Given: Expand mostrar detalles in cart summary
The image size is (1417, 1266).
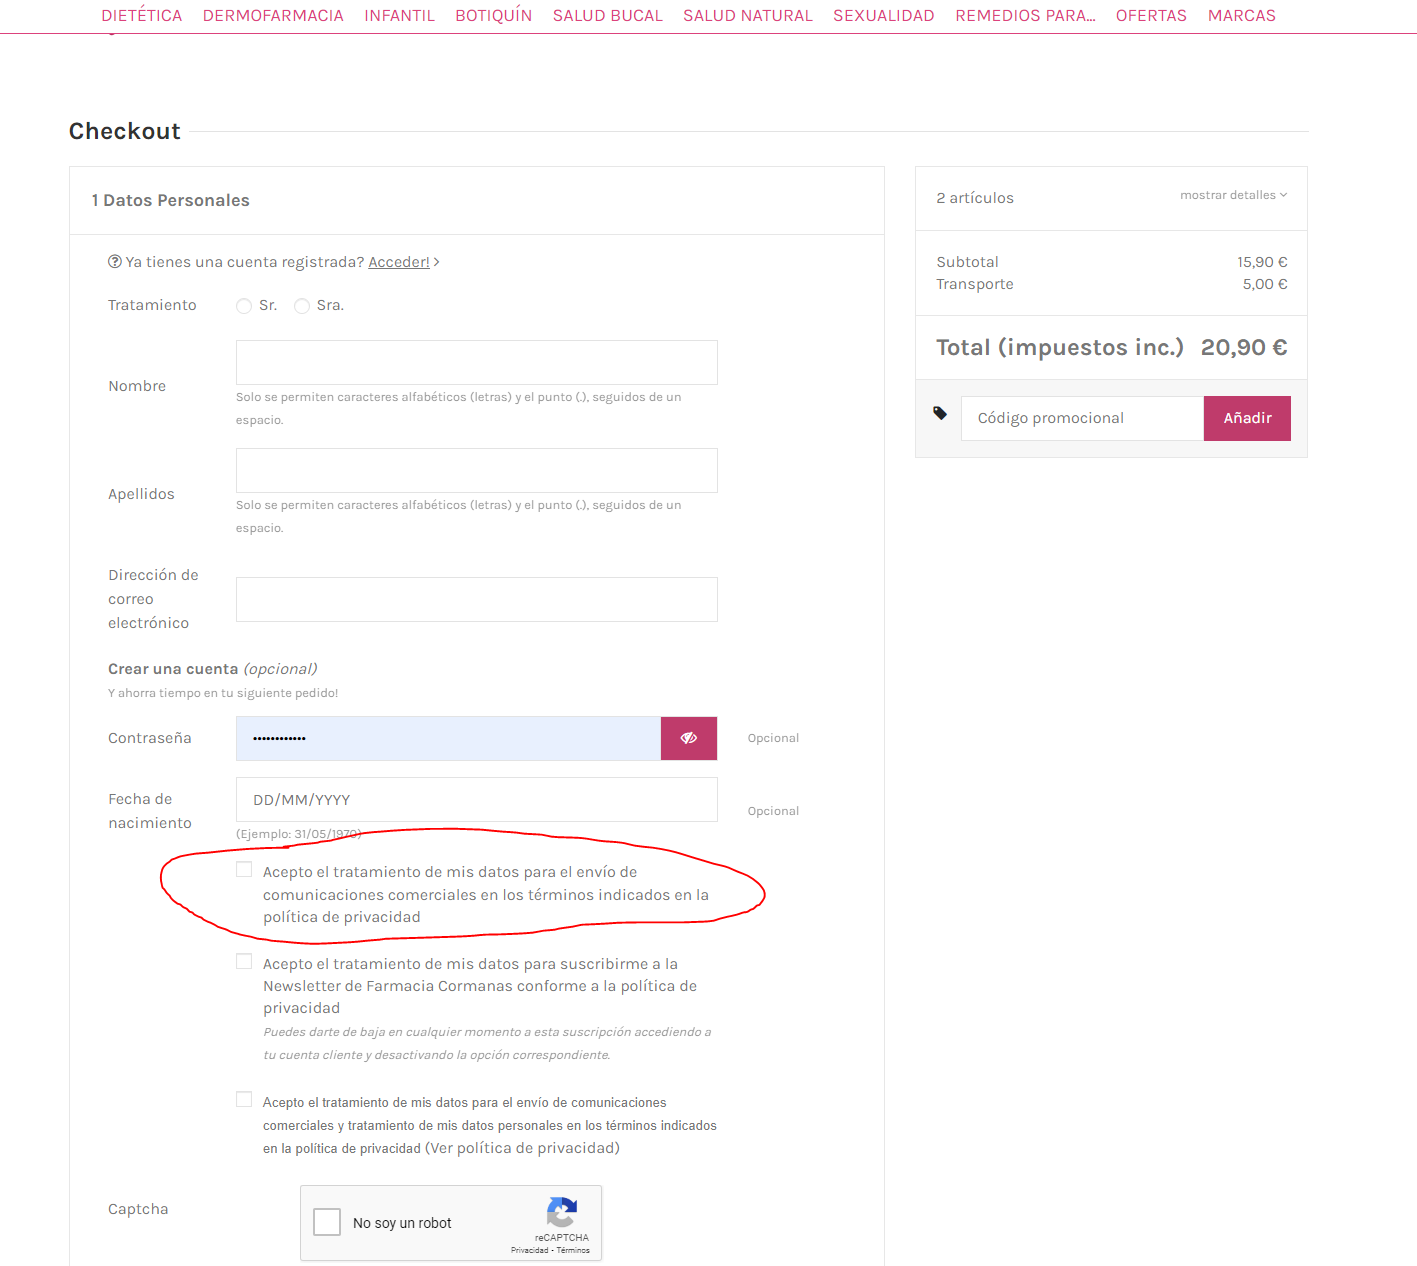Looking at the screenshot, I should (1233, 195).
